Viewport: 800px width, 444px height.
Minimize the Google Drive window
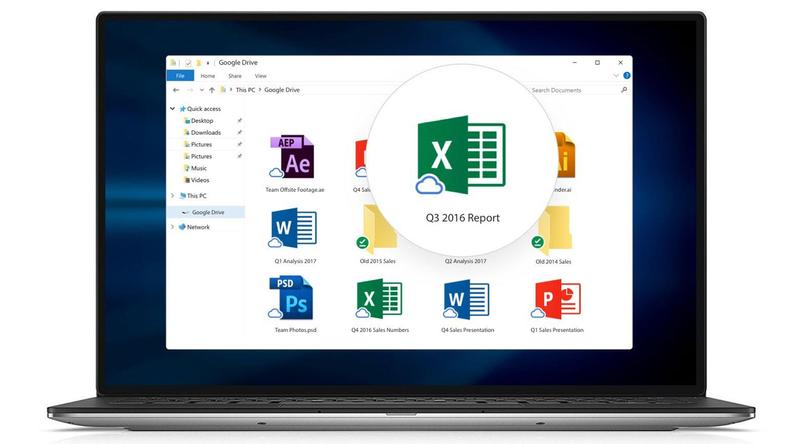pyautogui.click(x=574, y=63)
